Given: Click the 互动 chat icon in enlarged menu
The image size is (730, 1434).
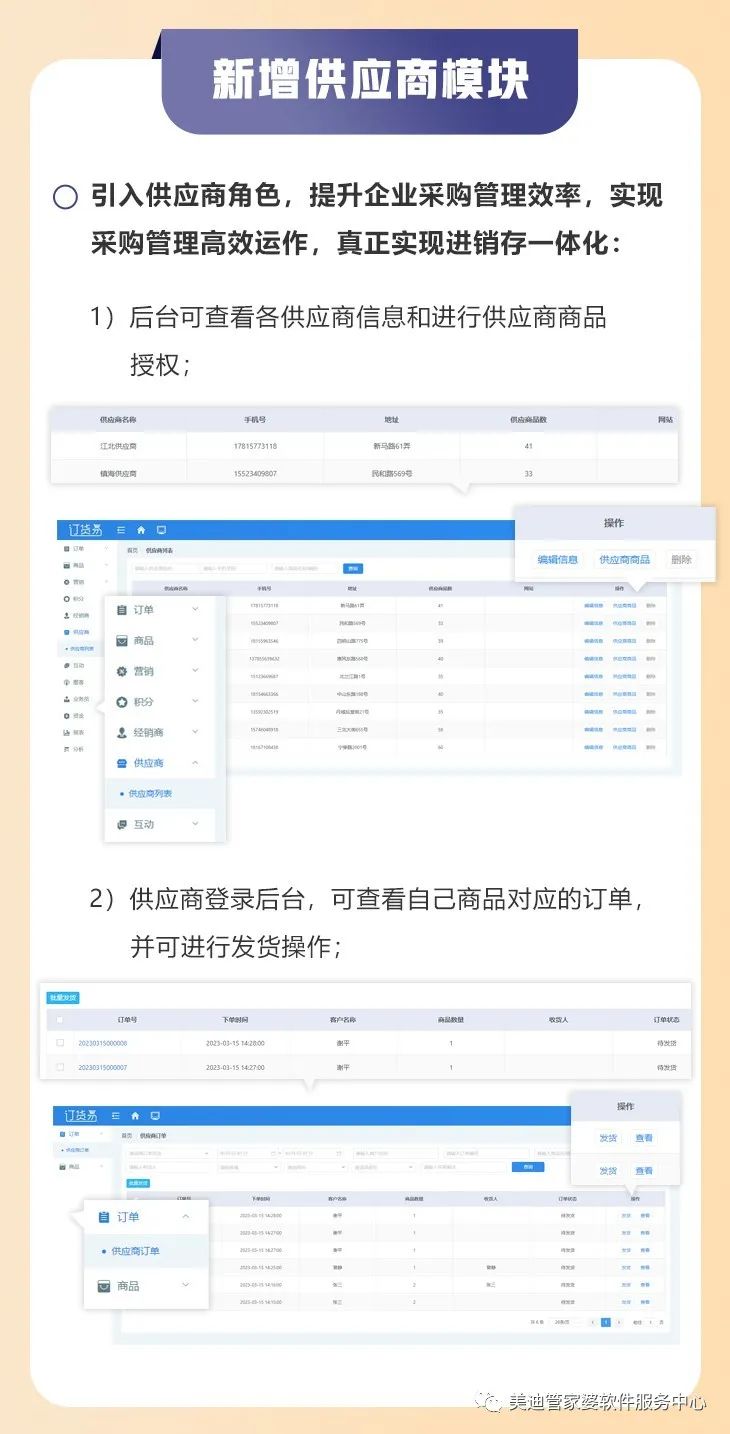Looking at the screenshot, I should pos(121,824).
